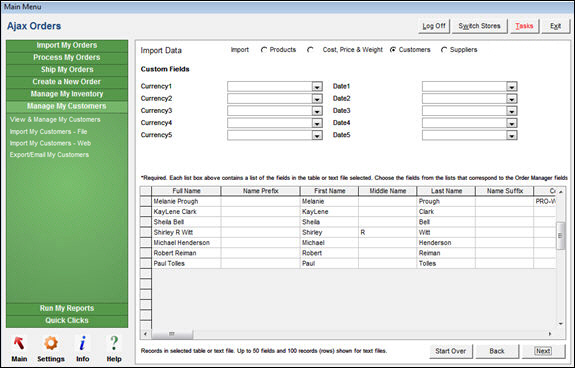The width and height of the screenshot is (575, 368).
Task: Click the blue Info icon
Action: (x=83, y=343)
